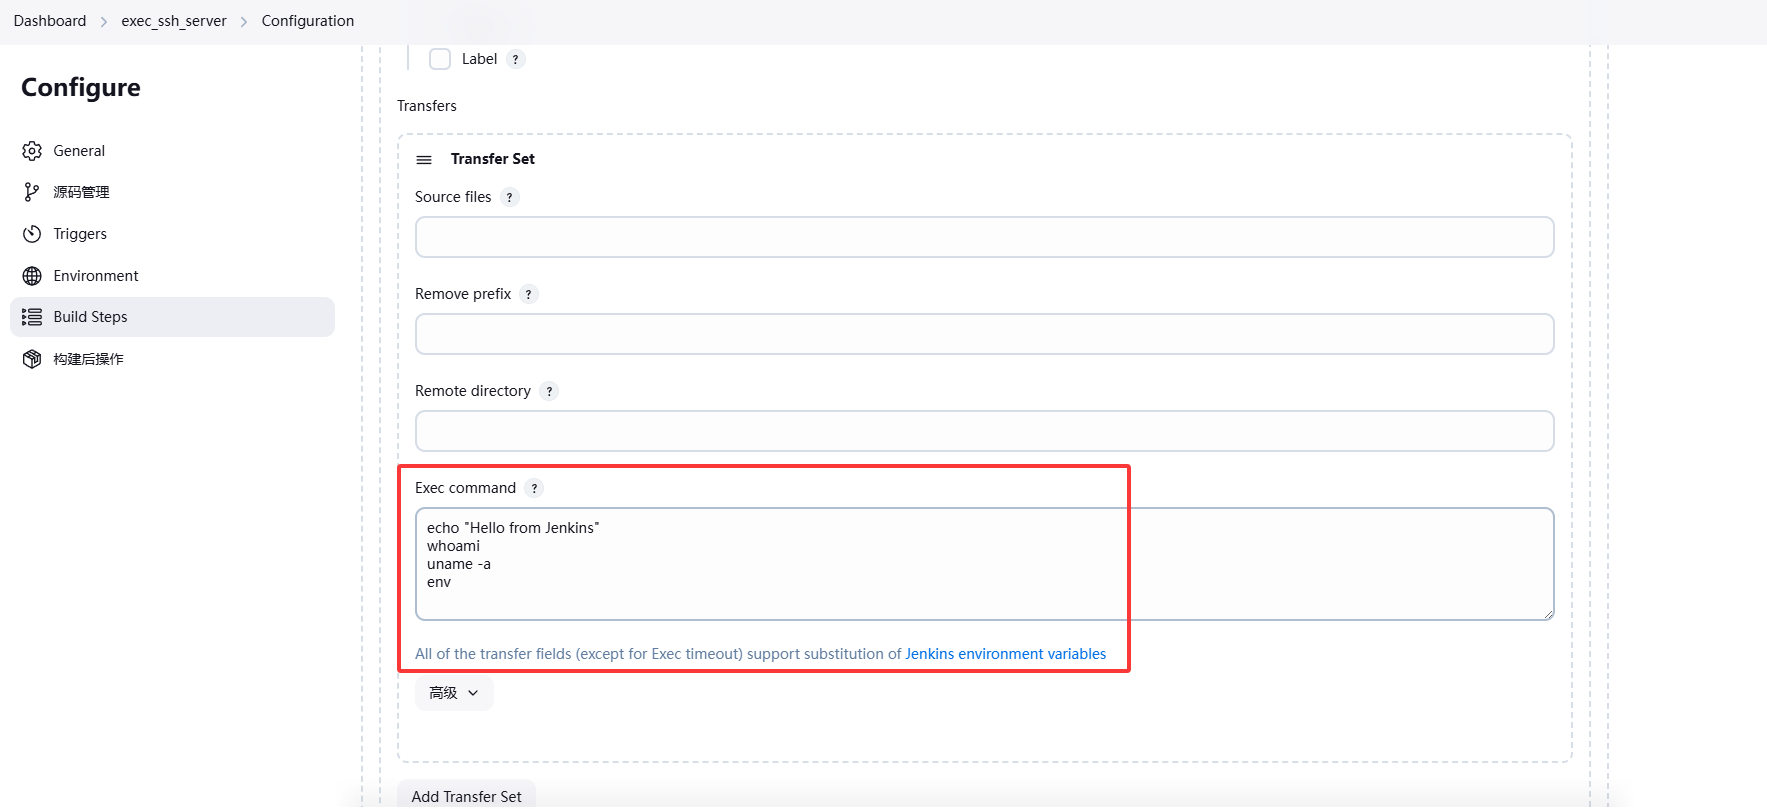Click the 构建后操作 package icon
The width and height of the screenshot is (1767, 809).
(x=32, y=359)
